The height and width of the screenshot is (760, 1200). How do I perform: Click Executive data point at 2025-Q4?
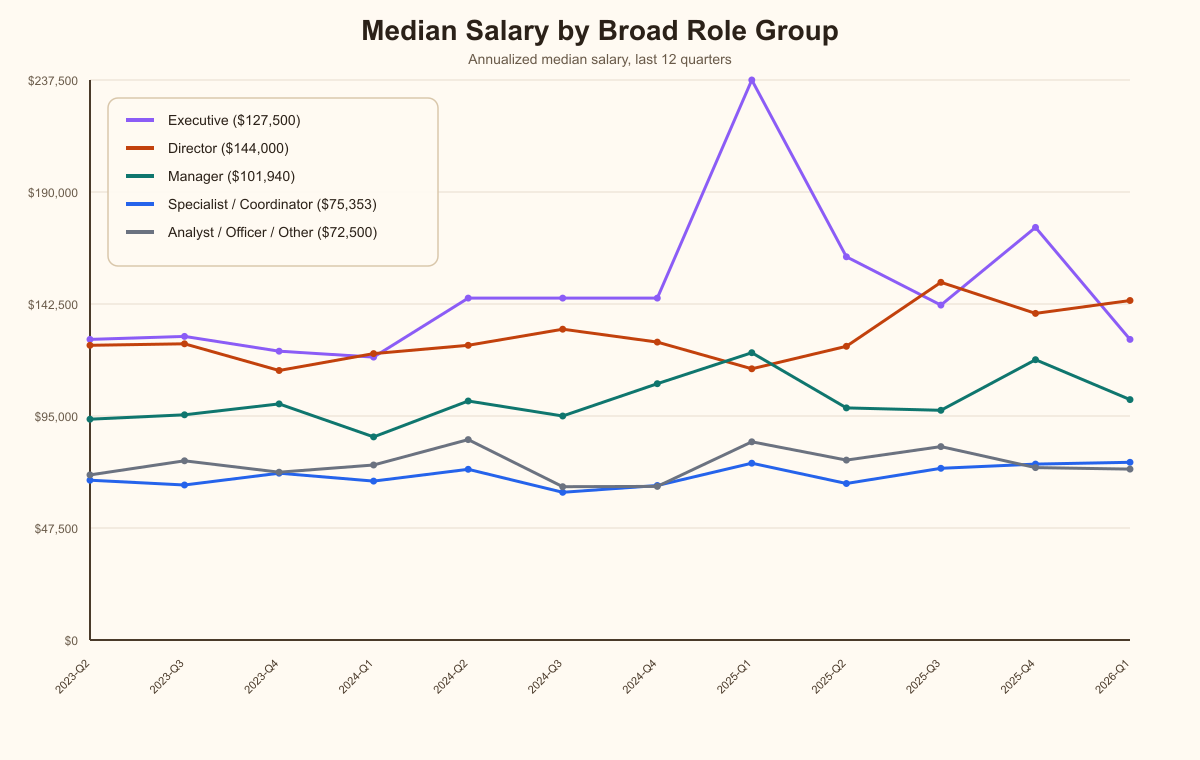coord(1035,228)
